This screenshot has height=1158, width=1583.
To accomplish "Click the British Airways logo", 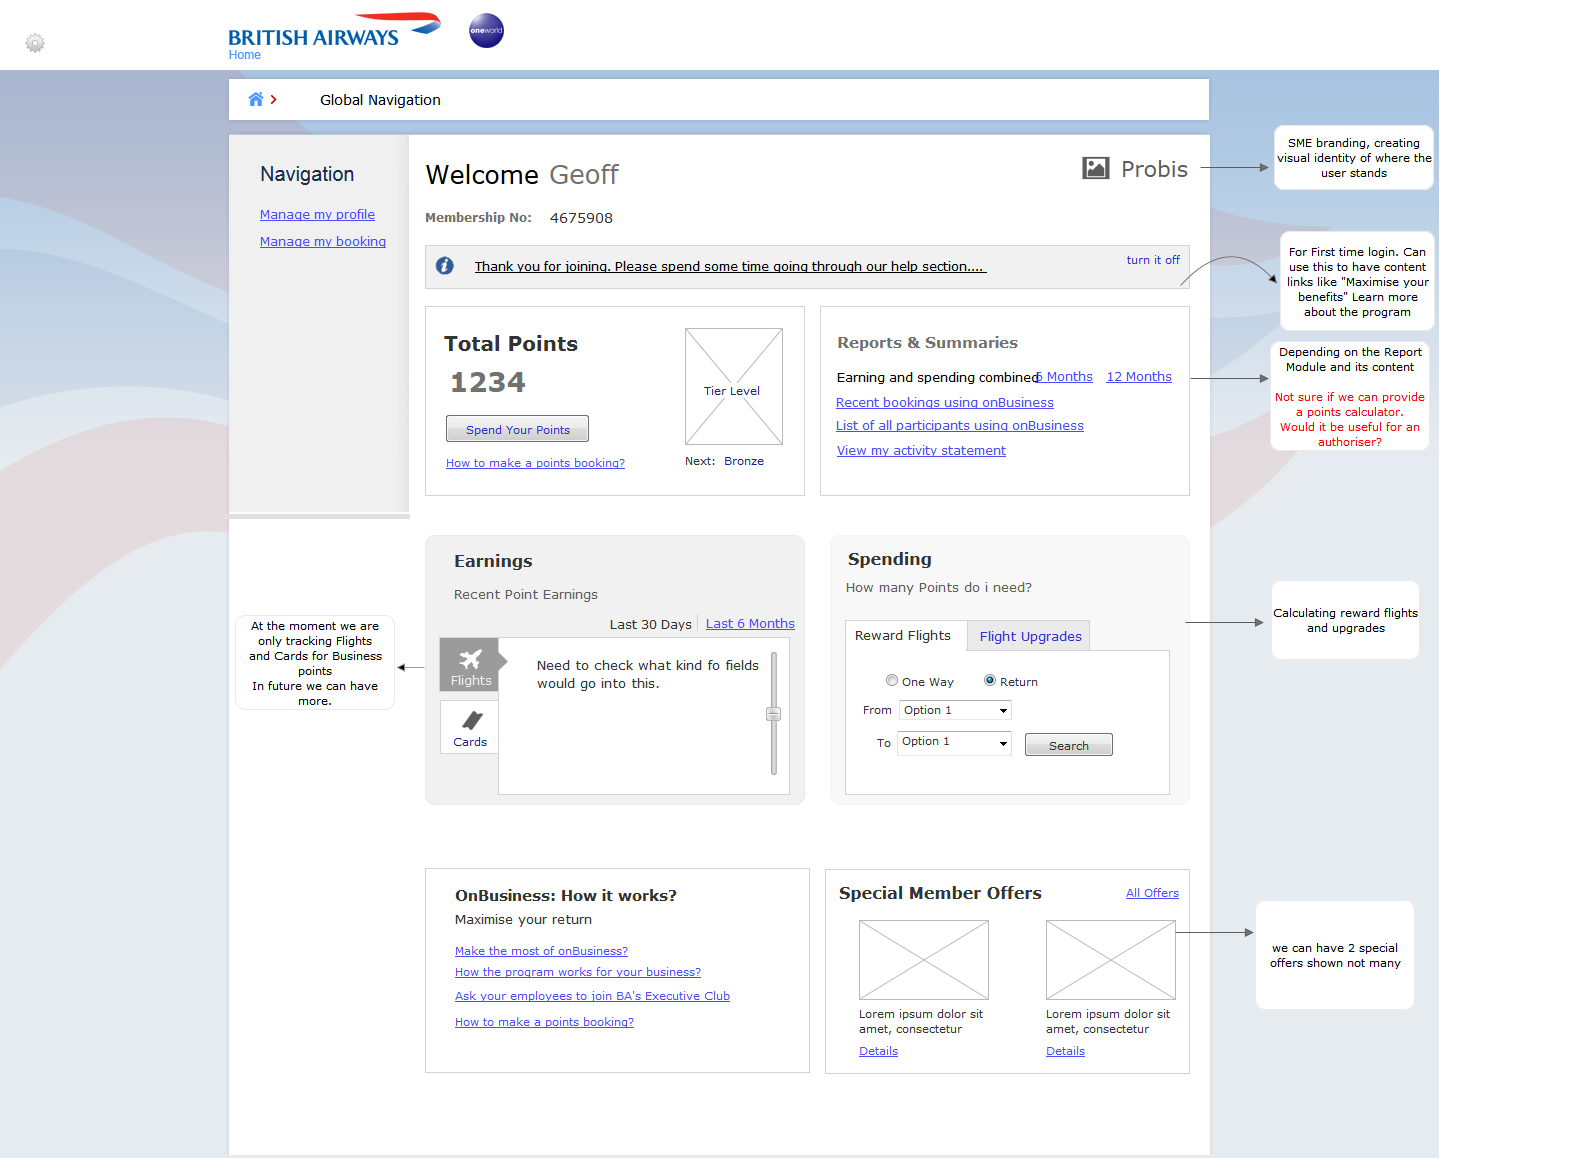I will tap(334, 30).
